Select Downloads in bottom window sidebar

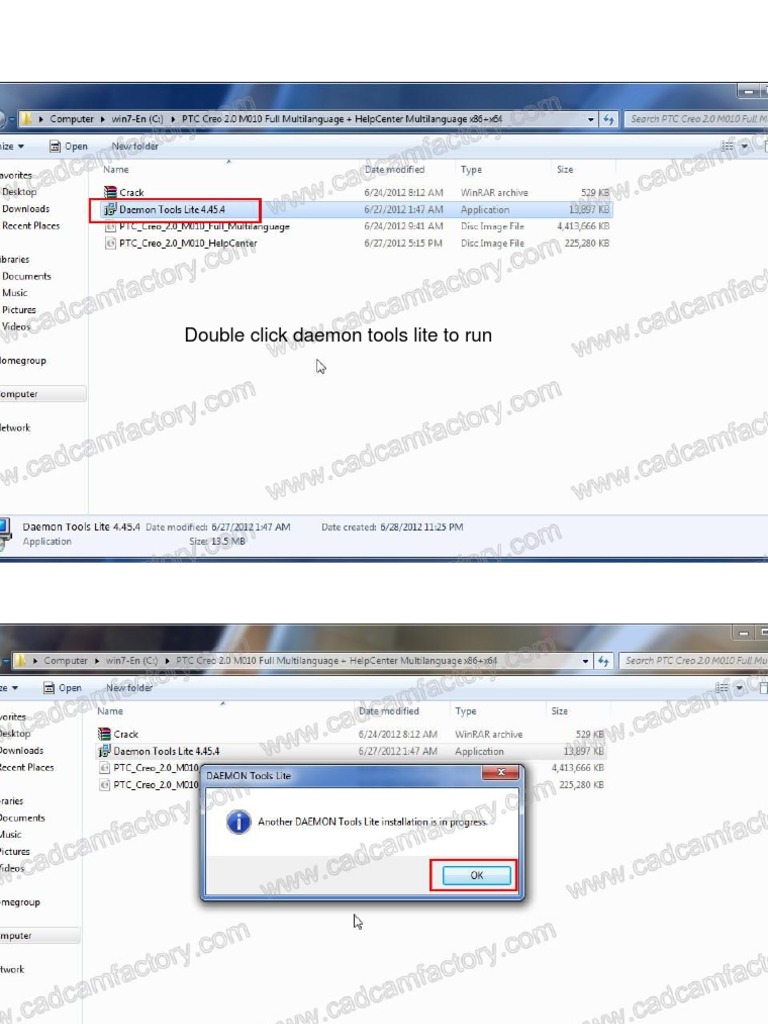click(x=22, y=751)
